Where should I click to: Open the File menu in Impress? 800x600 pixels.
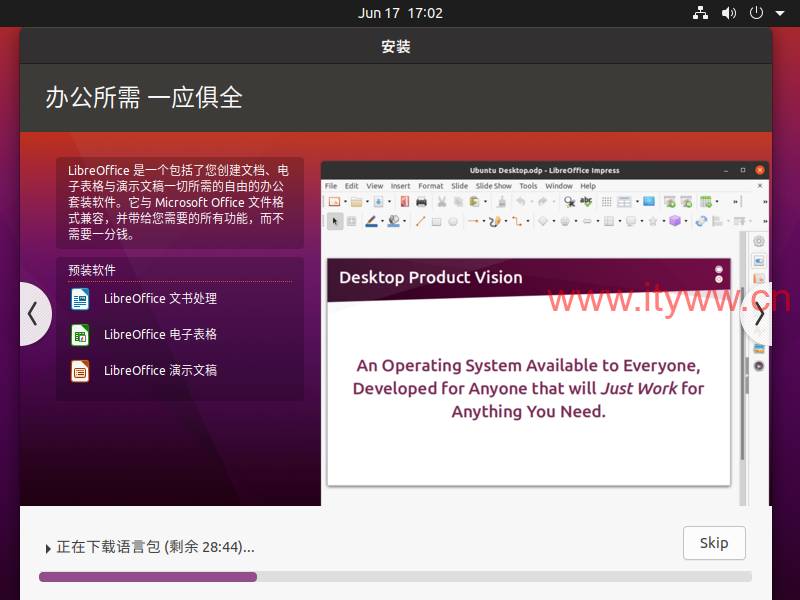[x=331, y=186]
